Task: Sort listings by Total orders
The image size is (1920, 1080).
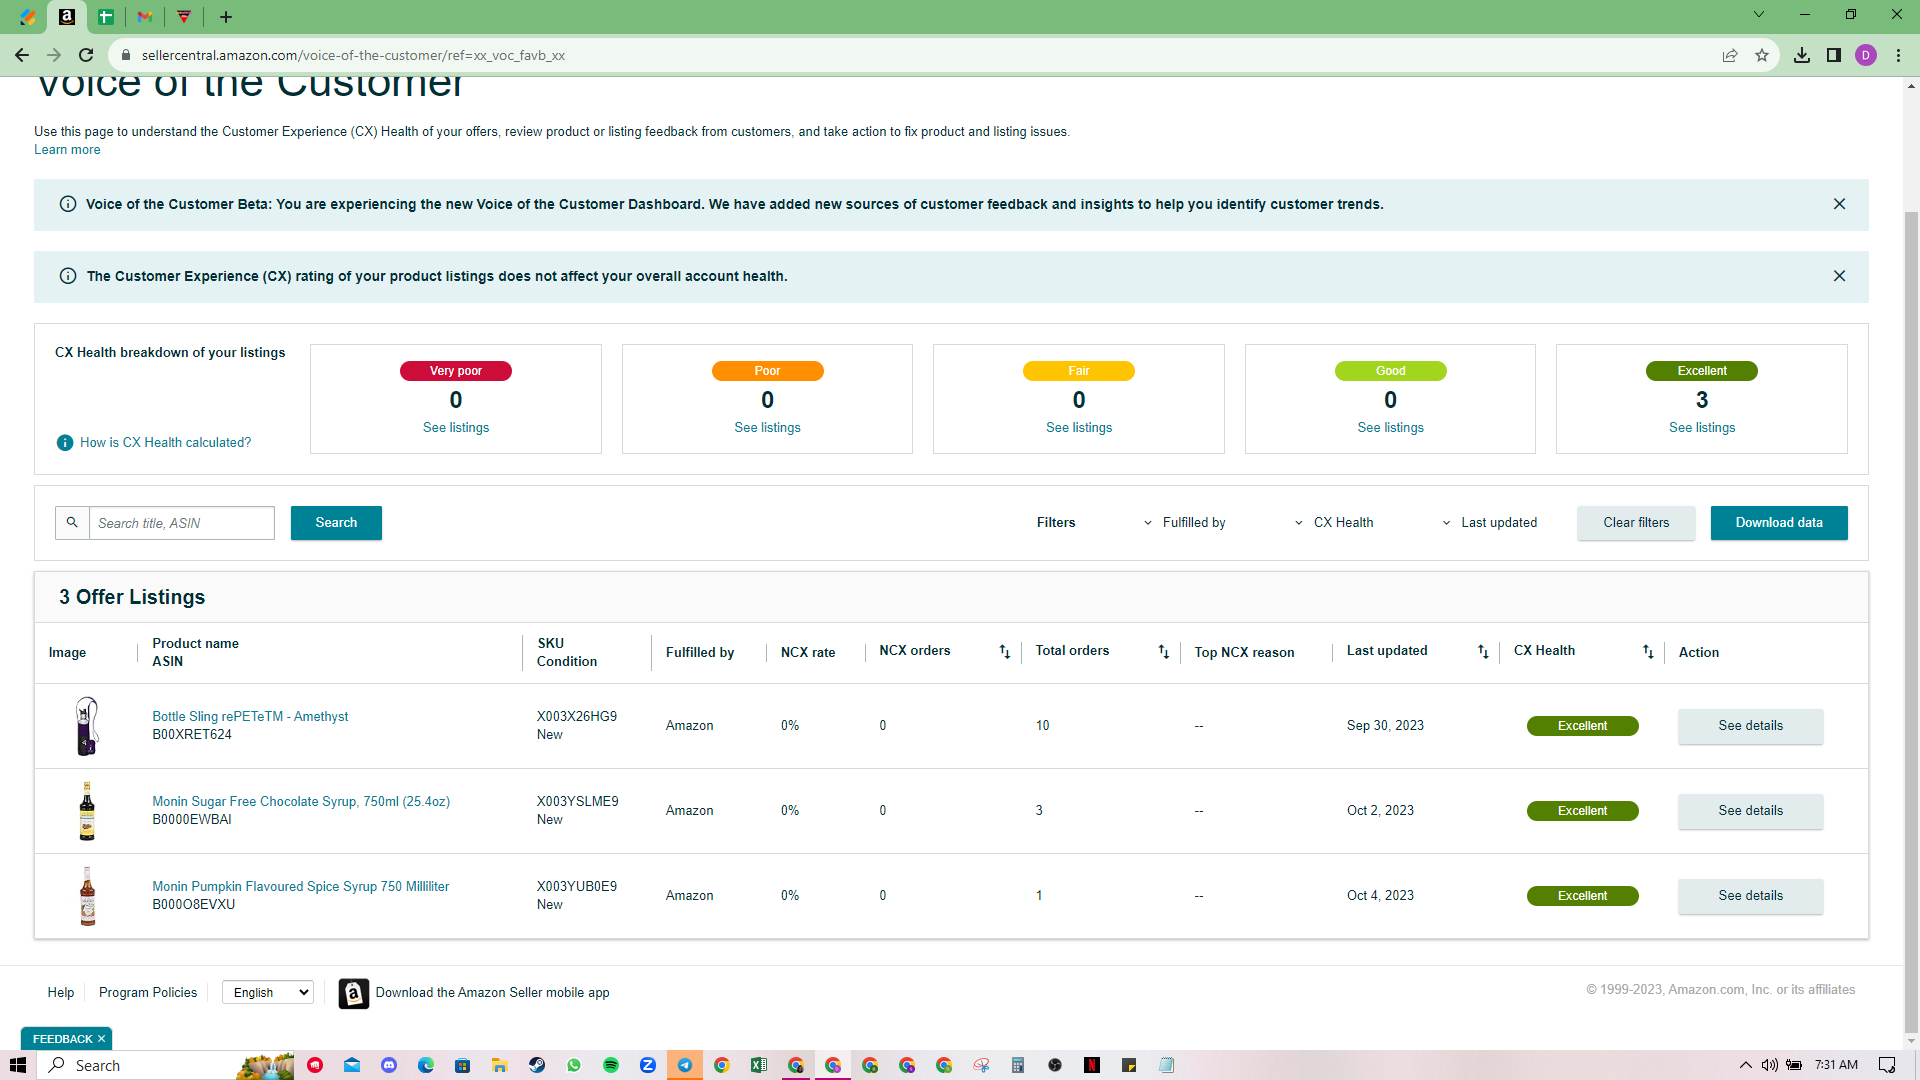Action: [x=1164, y=652]
